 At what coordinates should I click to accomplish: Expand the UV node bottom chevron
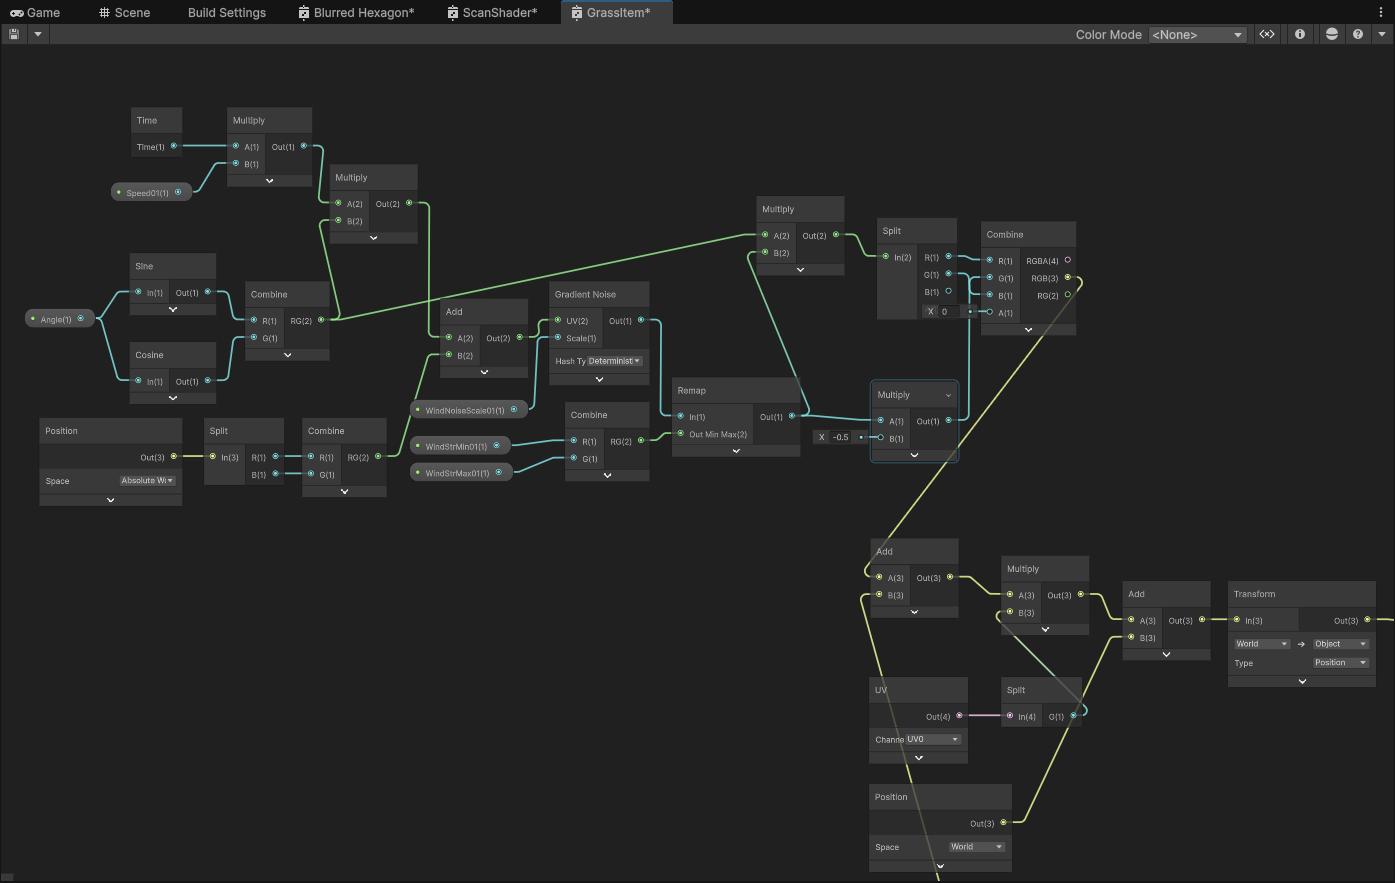coord(918,758)
